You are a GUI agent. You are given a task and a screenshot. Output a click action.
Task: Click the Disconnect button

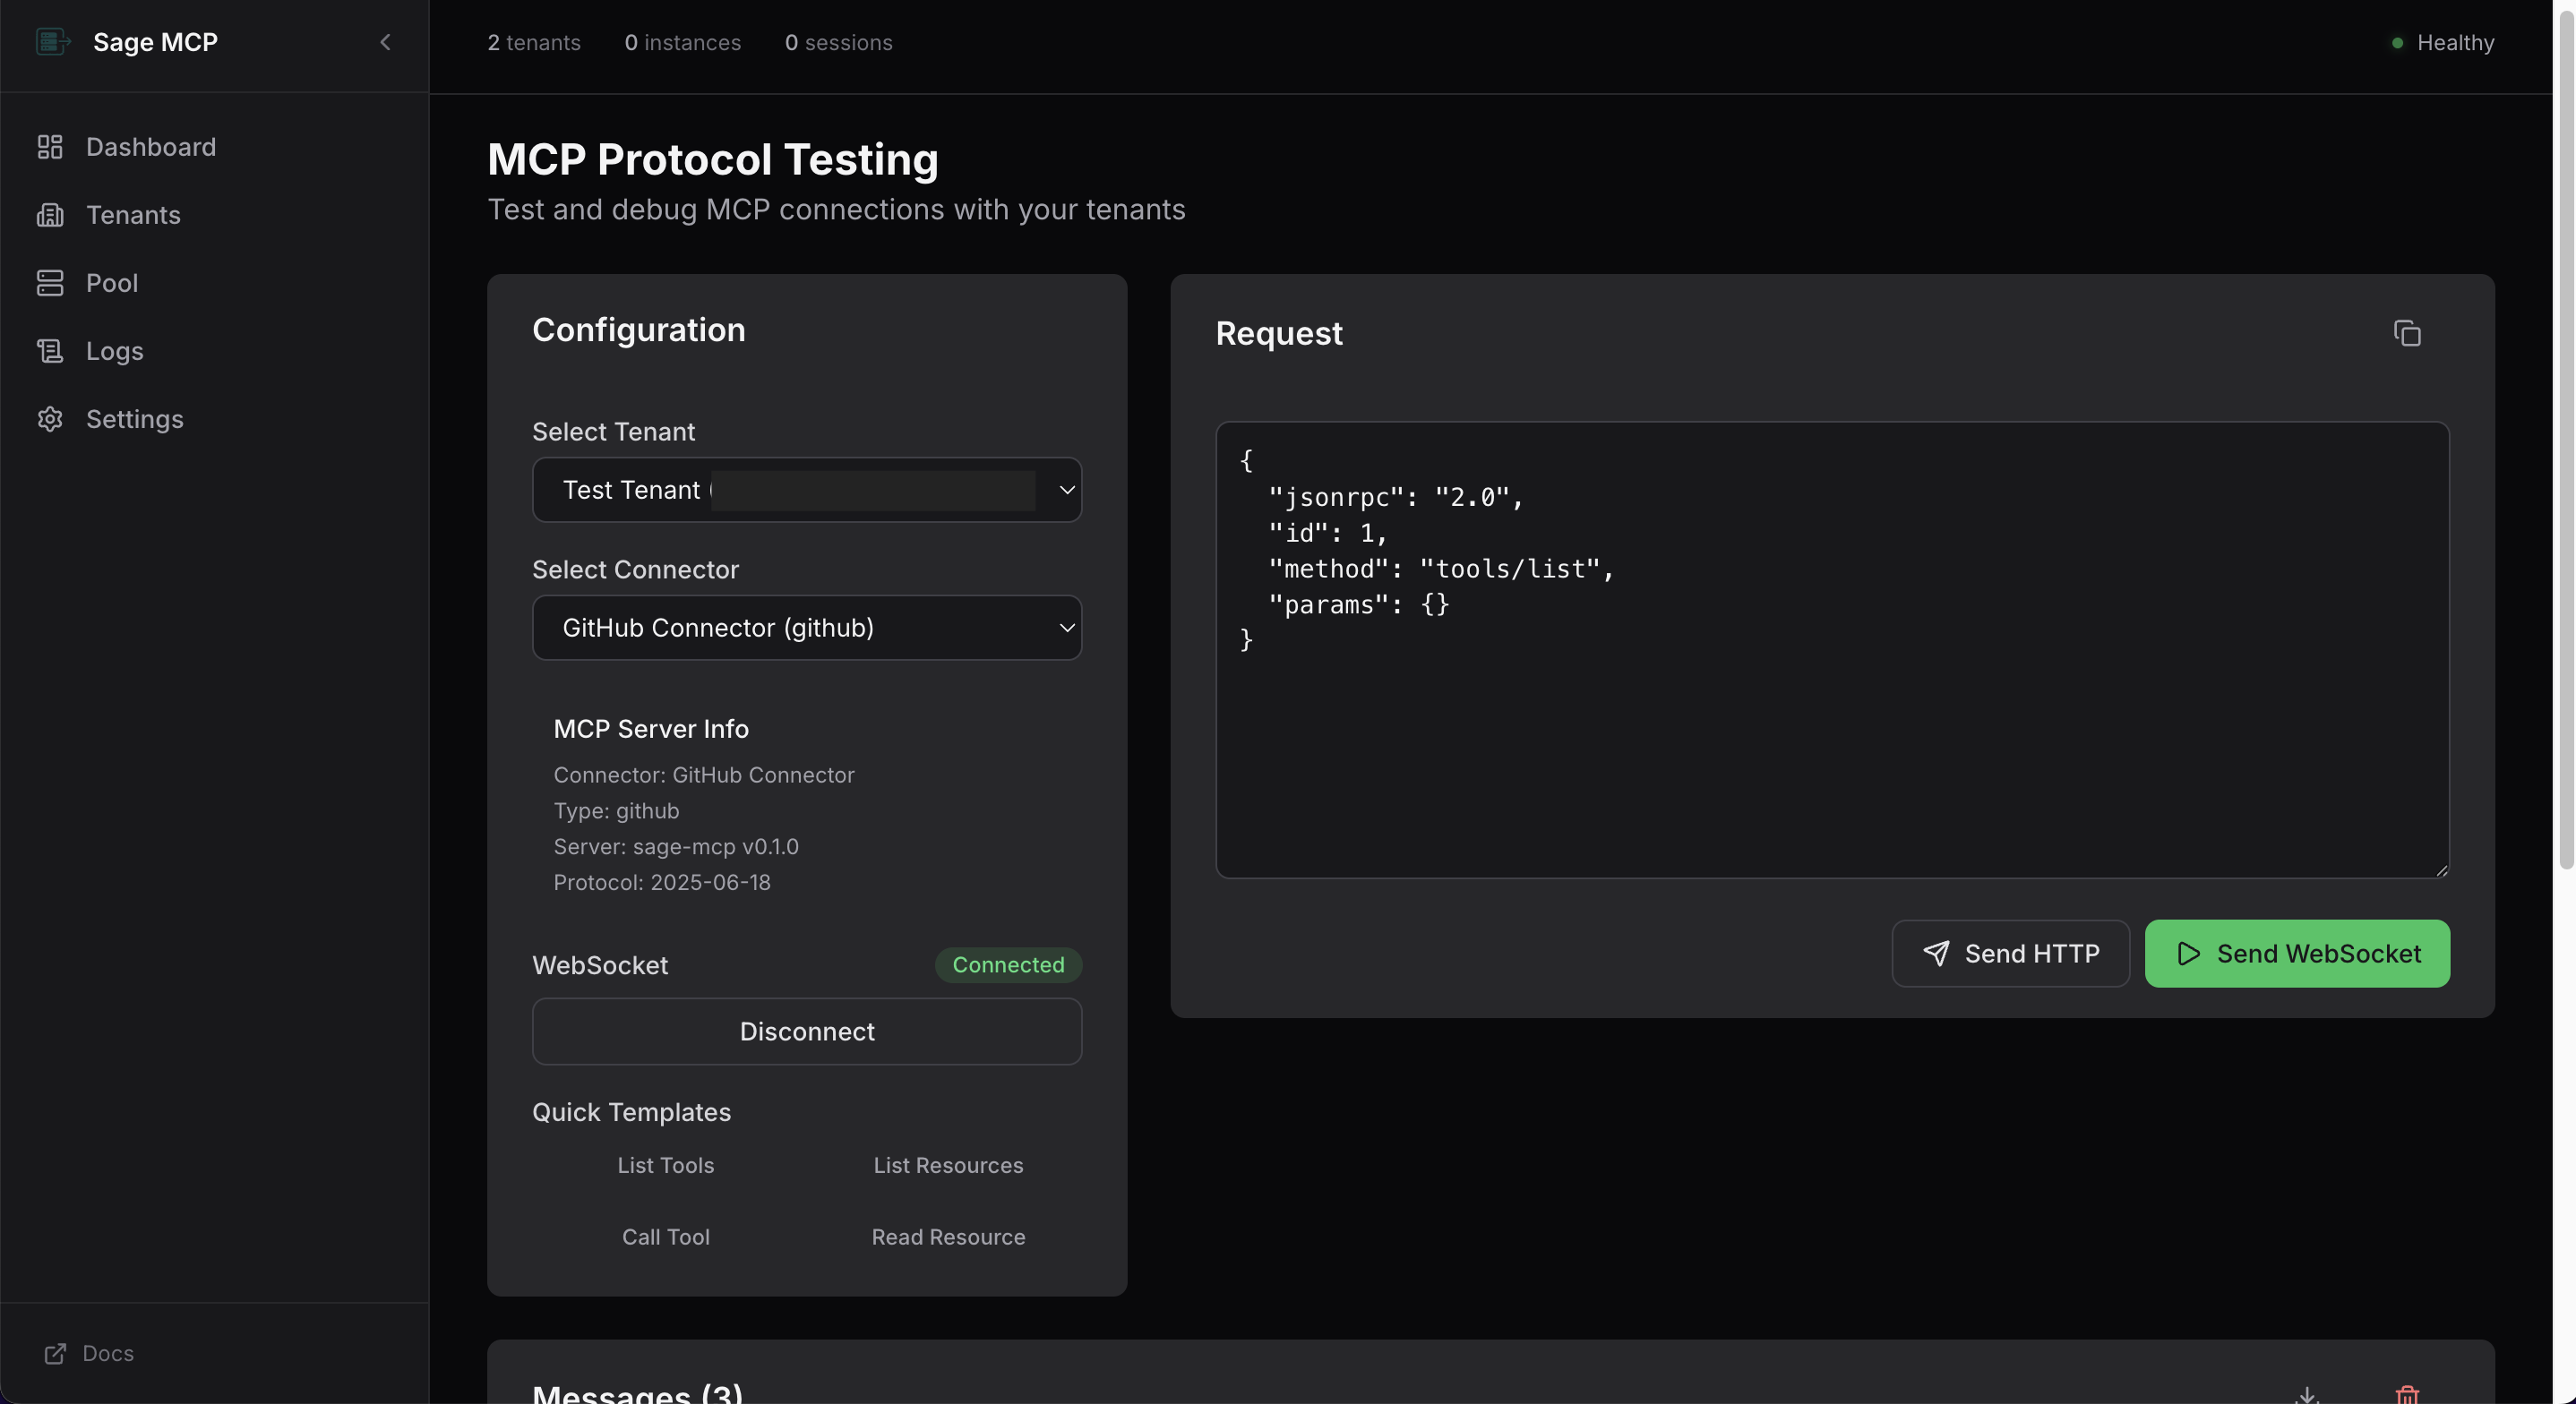coord(807,1032)
